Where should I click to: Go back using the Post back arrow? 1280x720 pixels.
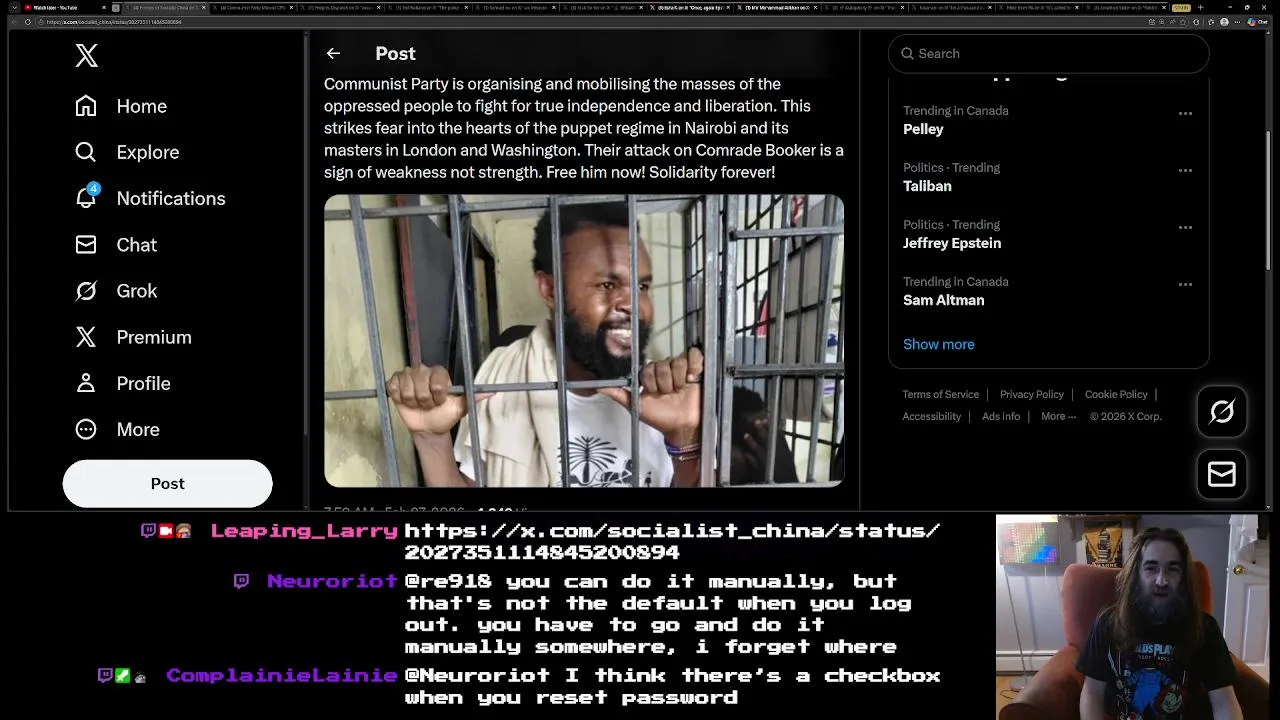point(333,53)
